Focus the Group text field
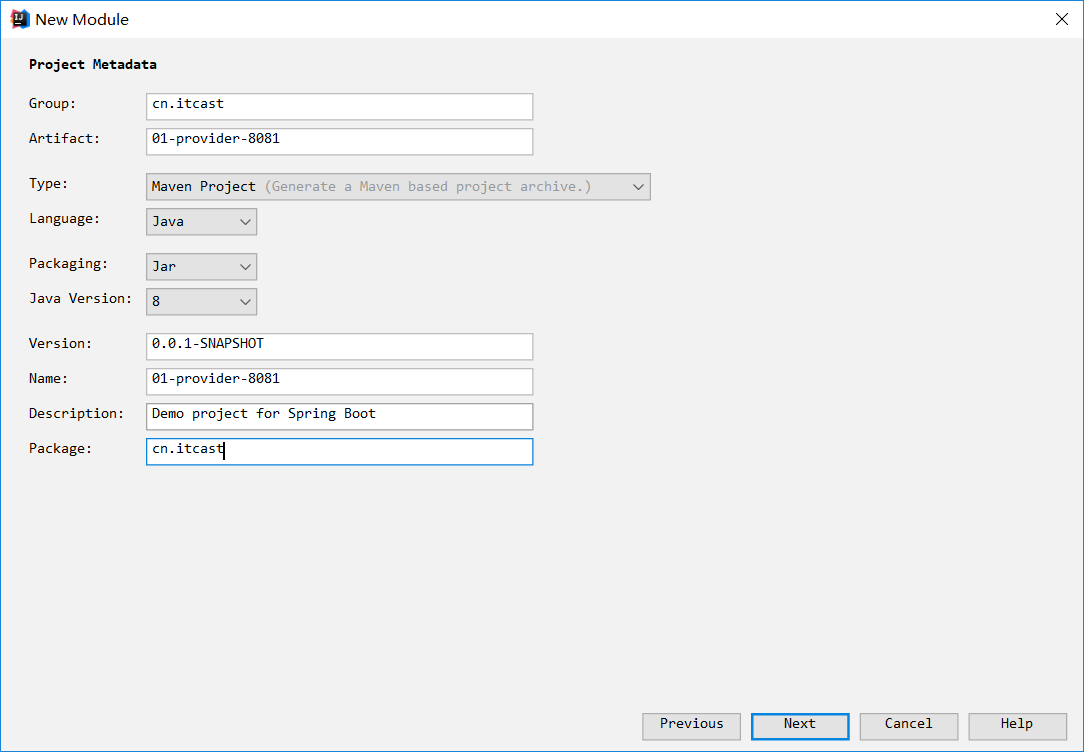1084x752 pixels. [x=339, y=106]
